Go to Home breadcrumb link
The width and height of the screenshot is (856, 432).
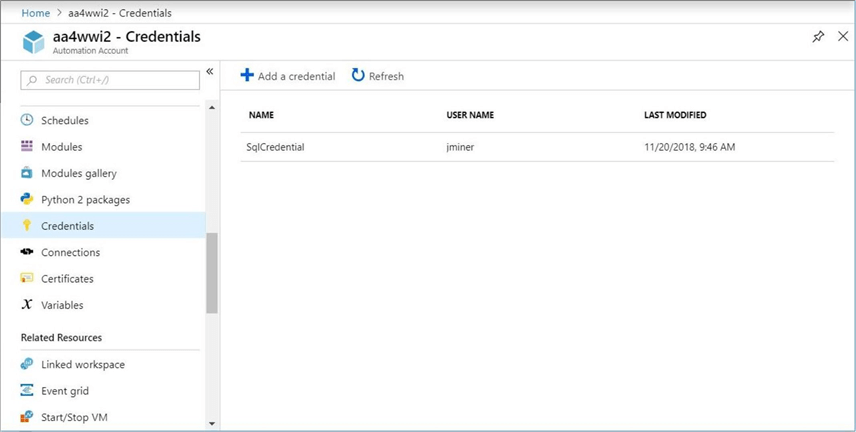pyautogui.click(x=35, y=13)
